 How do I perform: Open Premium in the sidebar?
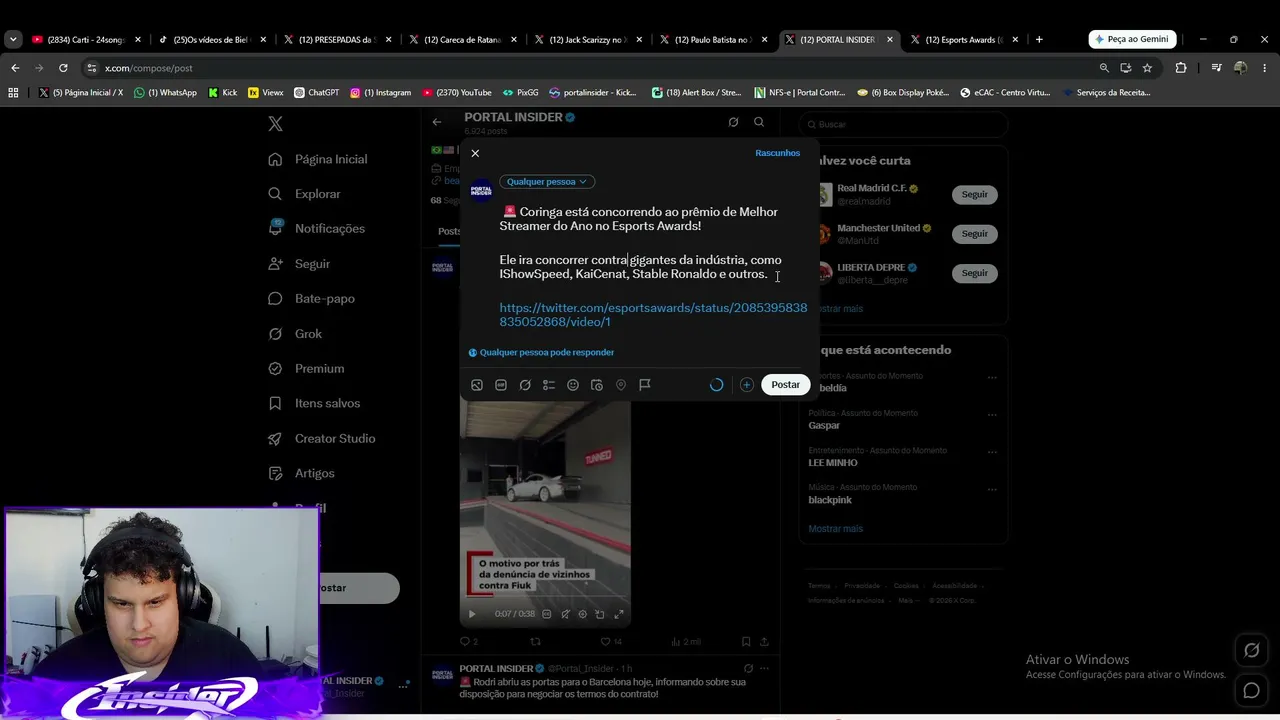[x=307, y=369]
